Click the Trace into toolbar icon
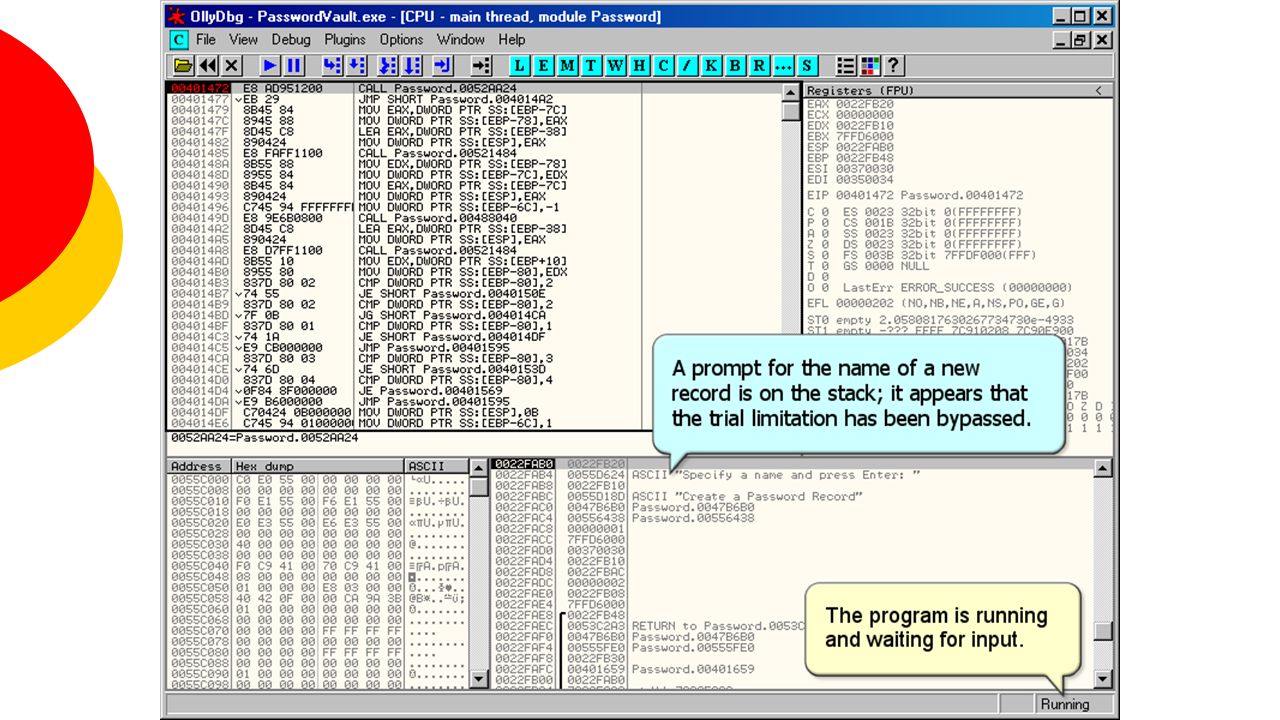The height and width of the screenshot is (720, 1280). 388,66
